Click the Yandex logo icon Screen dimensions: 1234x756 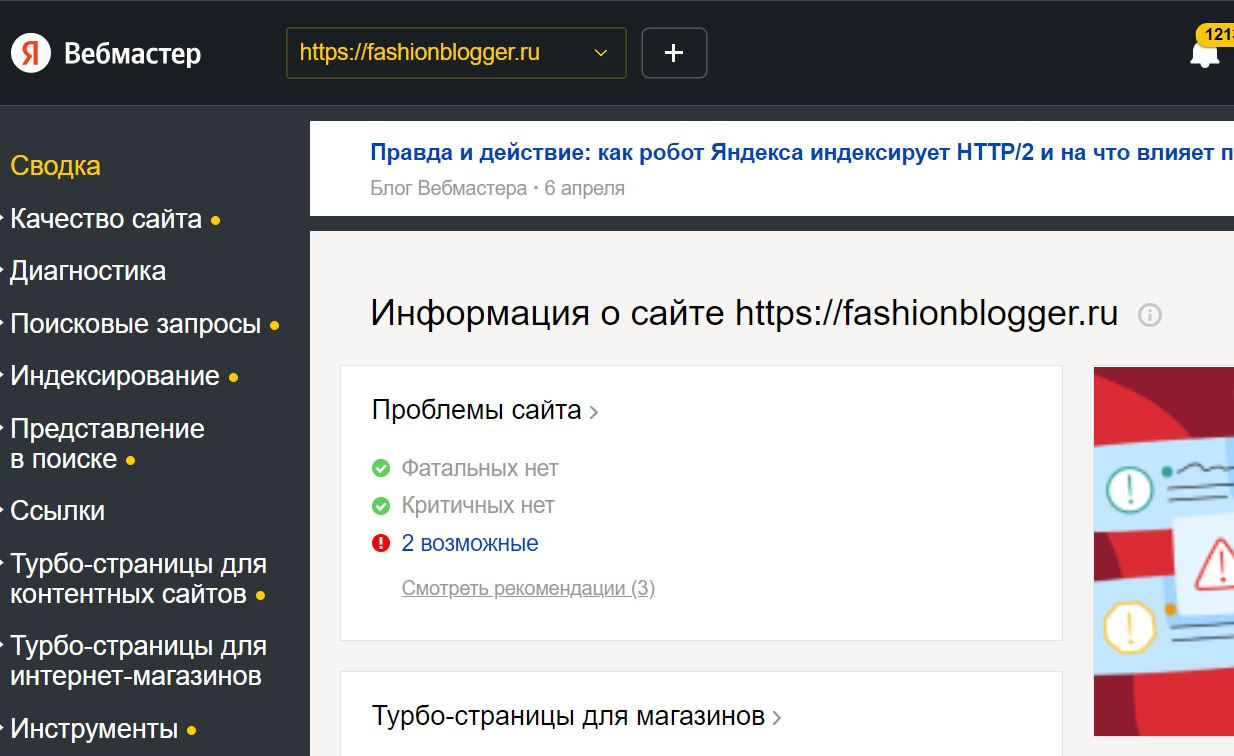click(x=31, y=52)
